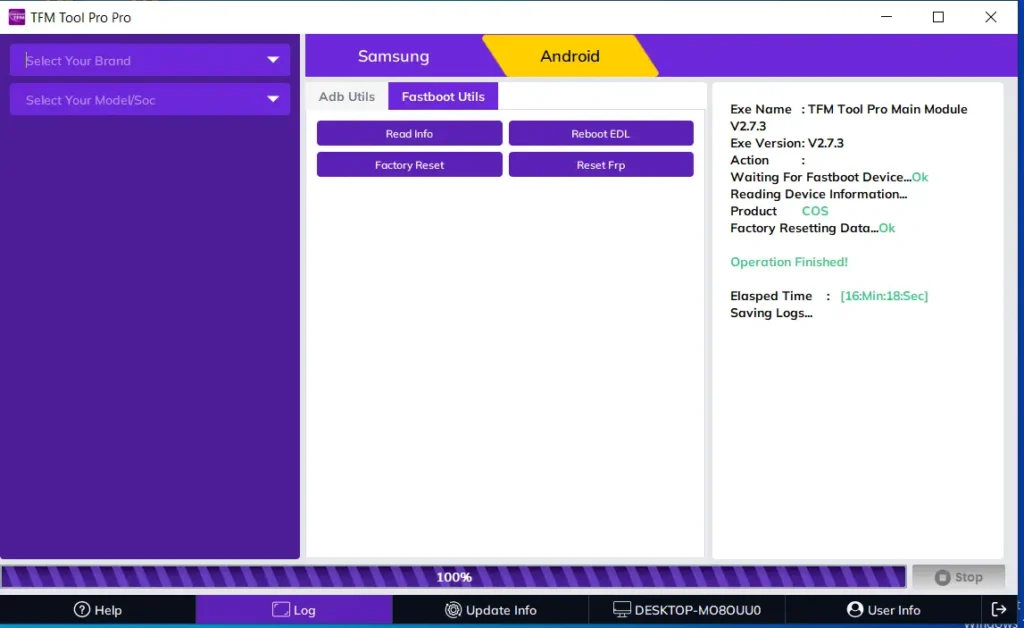Click the Update Info gear icon
Viewport: 1024px width, 628px height.
(453, 610)
